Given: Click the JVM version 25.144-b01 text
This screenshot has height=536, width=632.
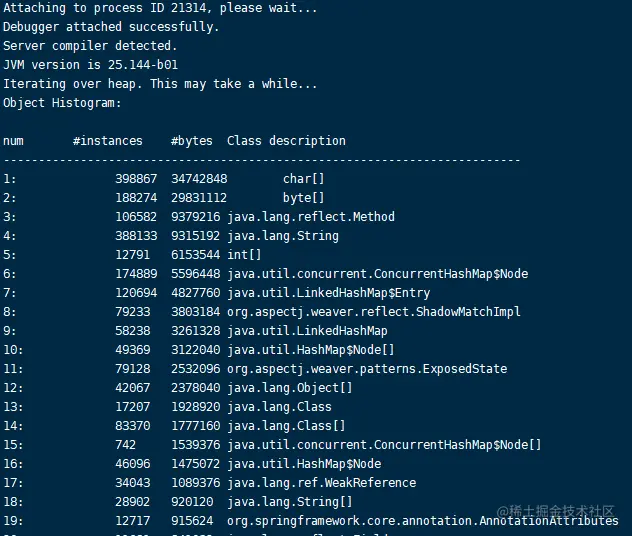Looking at the screenshot, I should [91, 65].
